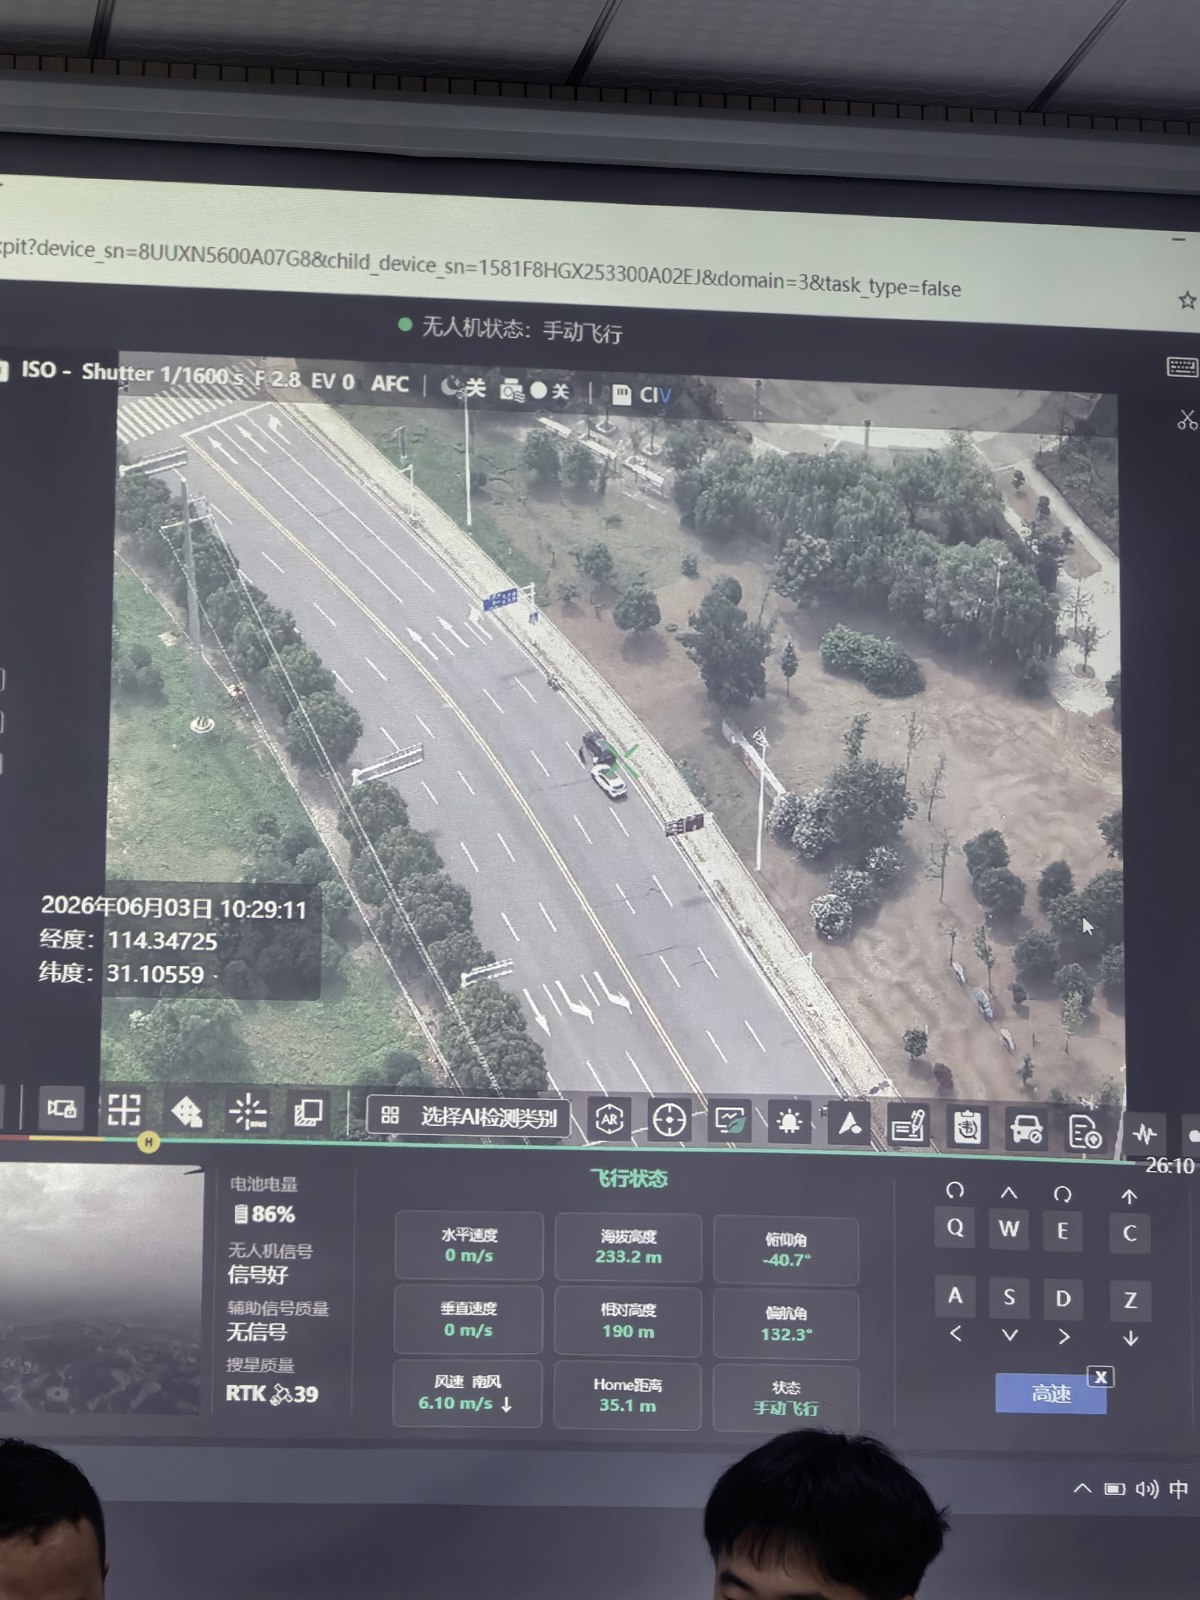The height and width of the screenshot is (1600, 1200).
Task: Click the secondary camera thumbnail view
Action: pos(100,1290)
